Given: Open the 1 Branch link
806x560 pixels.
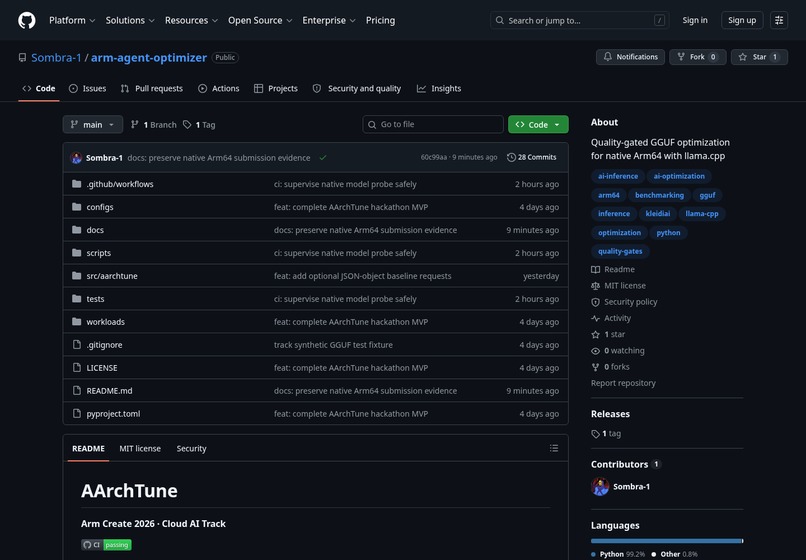Looking at the screenshot, I should (x=154, y=124).
